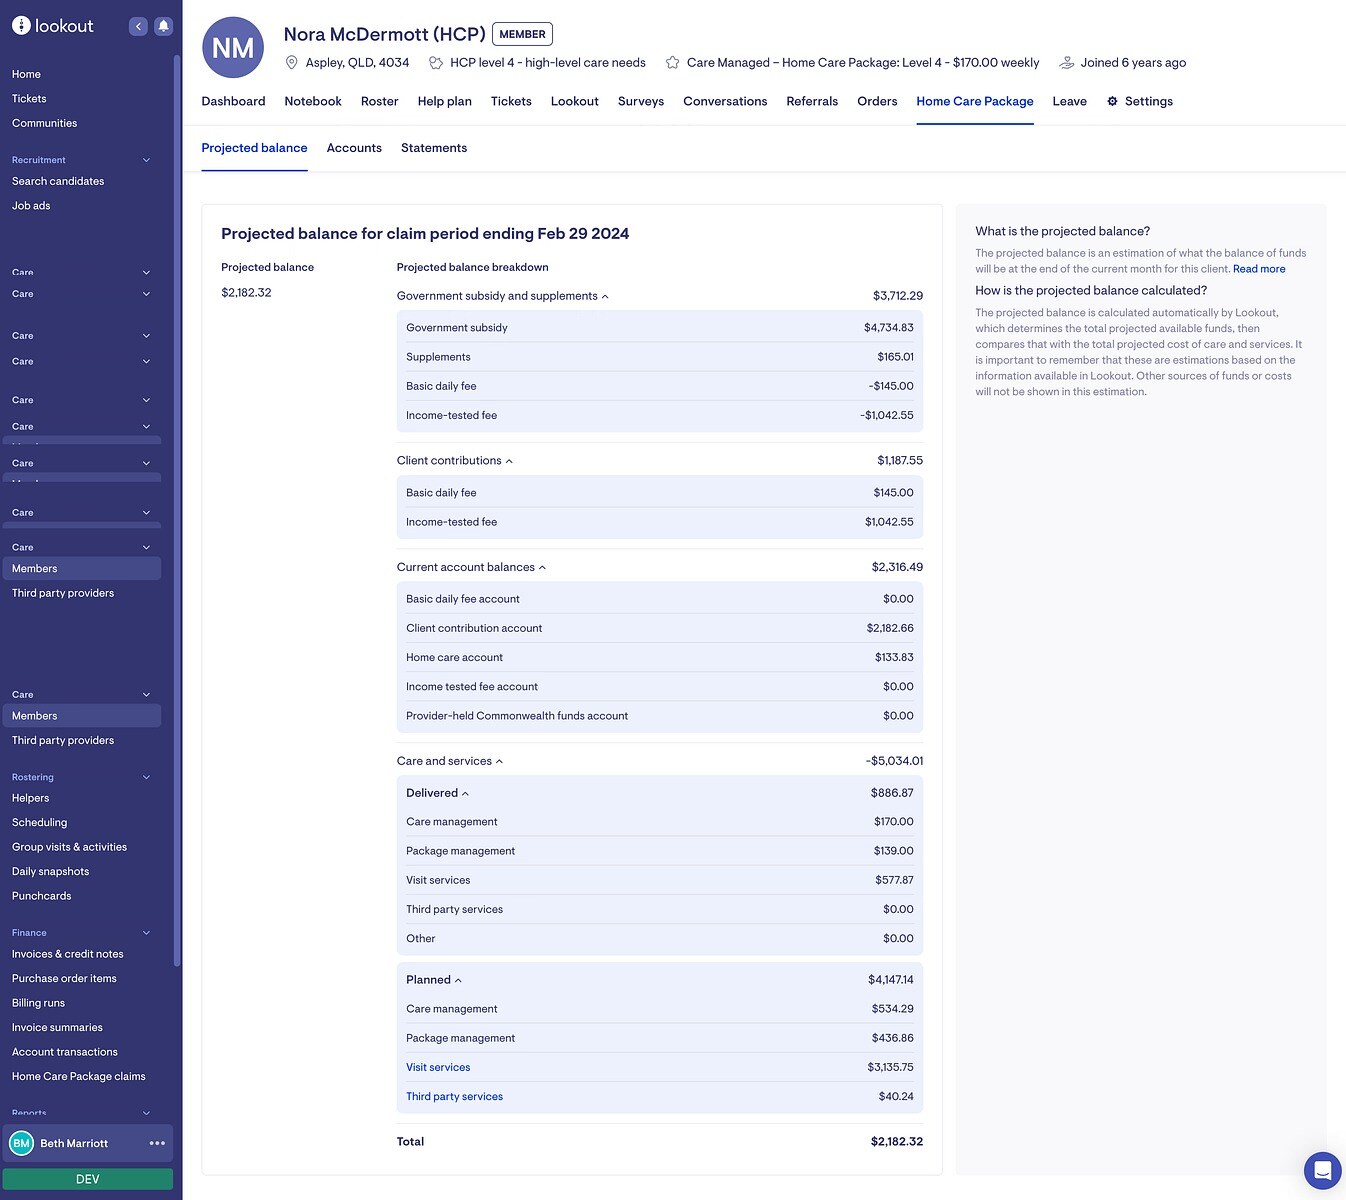1346x1200 pixels.
Task: Click the NM member avatar
Action: [x=233, y=48]
